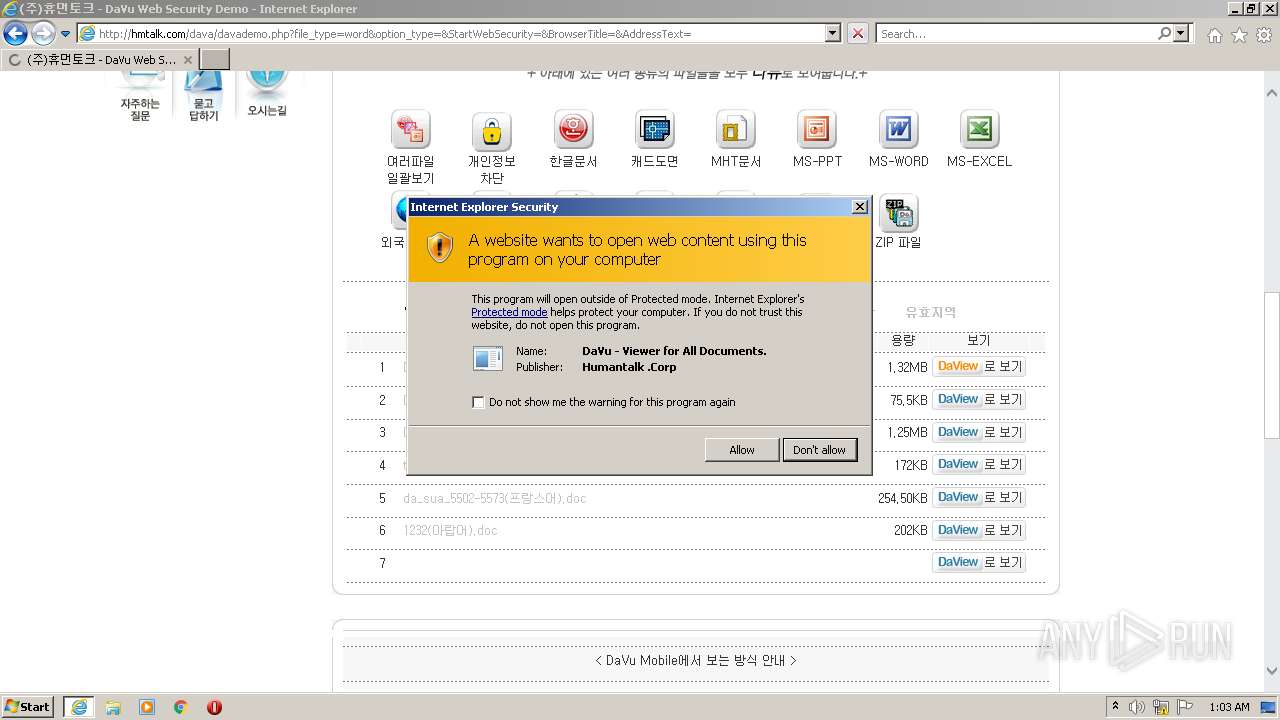The height and width of the screenshot is (720, 1280).
Task: Click the browser Forward arrow
Action: pyautogui.click(x=43, y=33)
